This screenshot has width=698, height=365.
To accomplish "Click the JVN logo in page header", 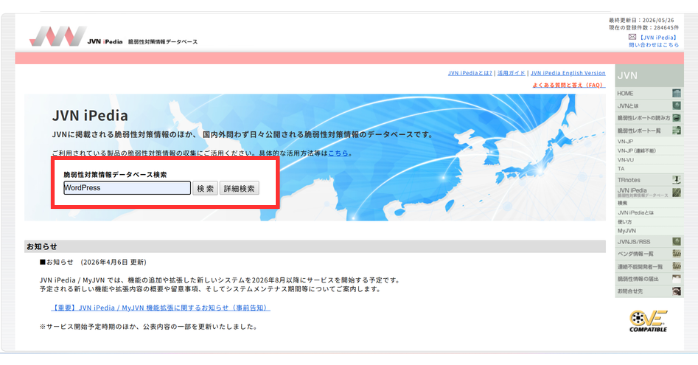I will tap(58, 36).
